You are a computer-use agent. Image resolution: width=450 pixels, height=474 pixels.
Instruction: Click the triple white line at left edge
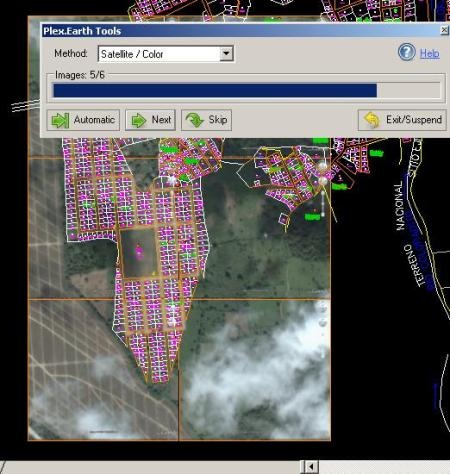[x=25, y=105]
